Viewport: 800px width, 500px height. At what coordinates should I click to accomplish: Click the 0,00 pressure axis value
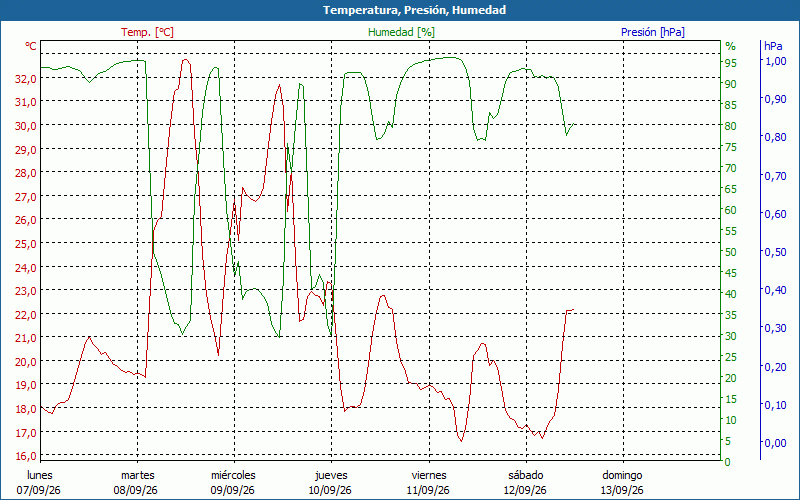pos(776,443)
